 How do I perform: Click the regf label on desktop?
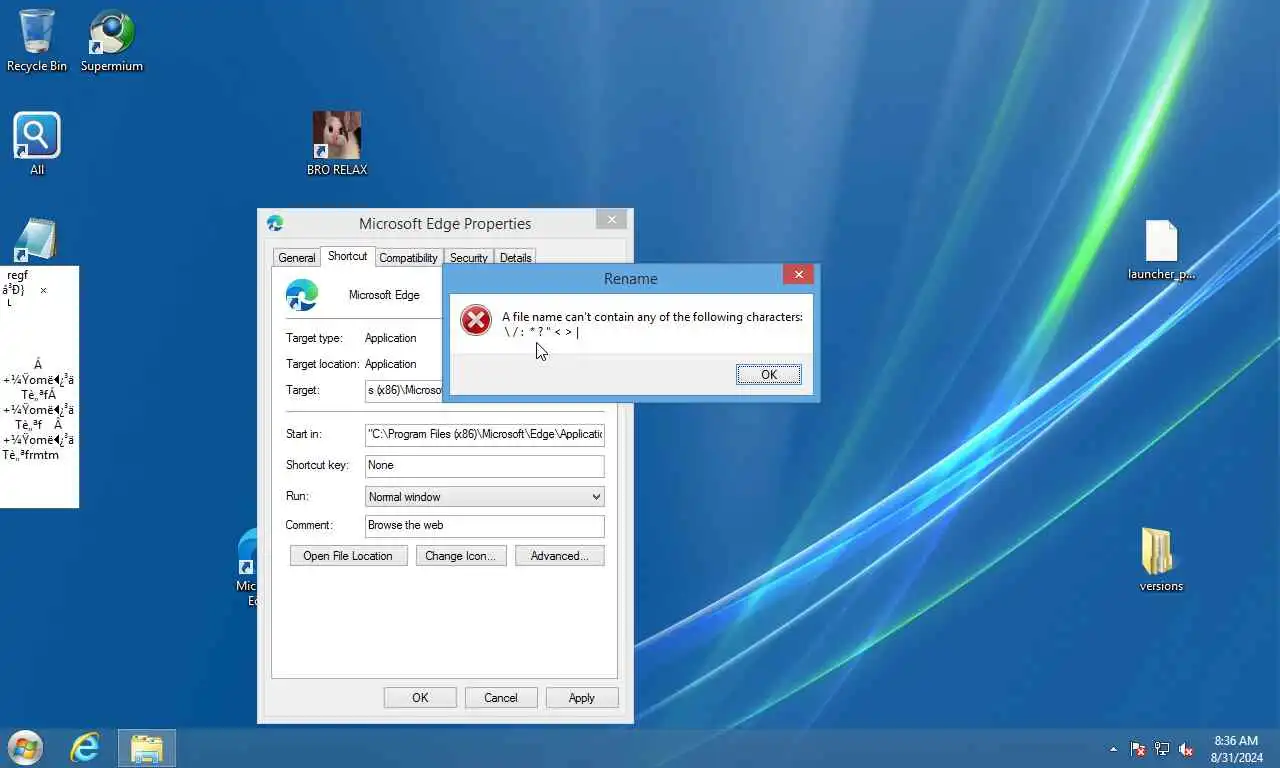18,275
